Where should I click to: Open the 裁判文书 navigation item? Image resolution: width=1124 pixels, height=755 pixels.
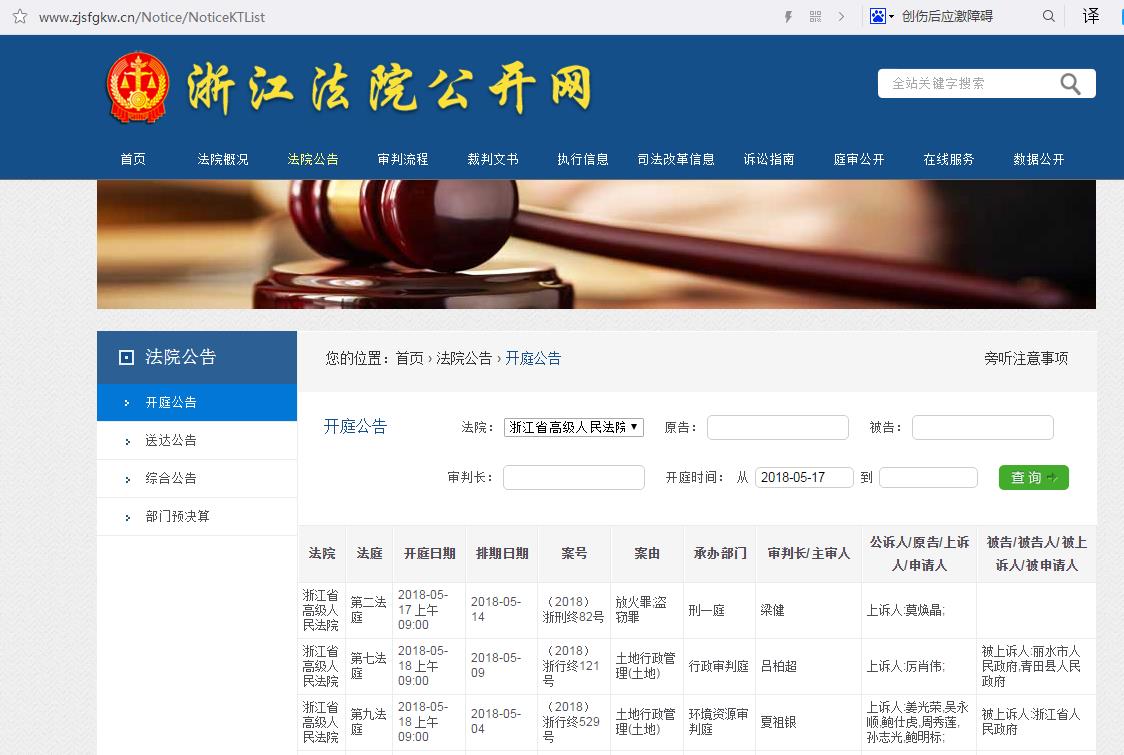(492, 159)
